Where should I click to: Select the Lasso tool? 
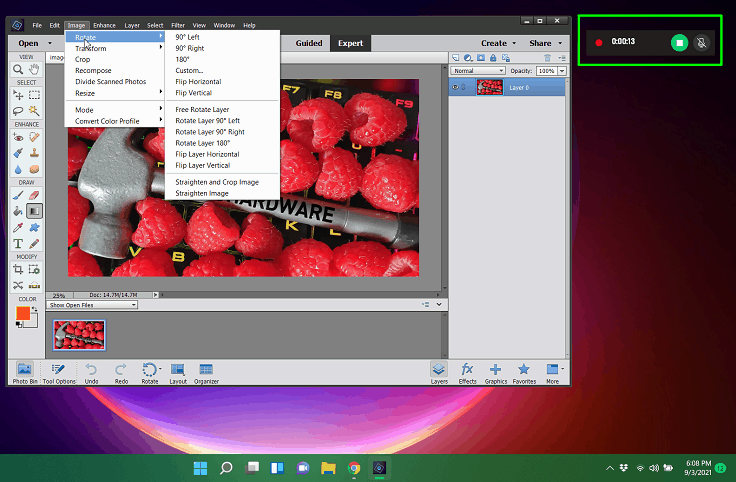18,111
